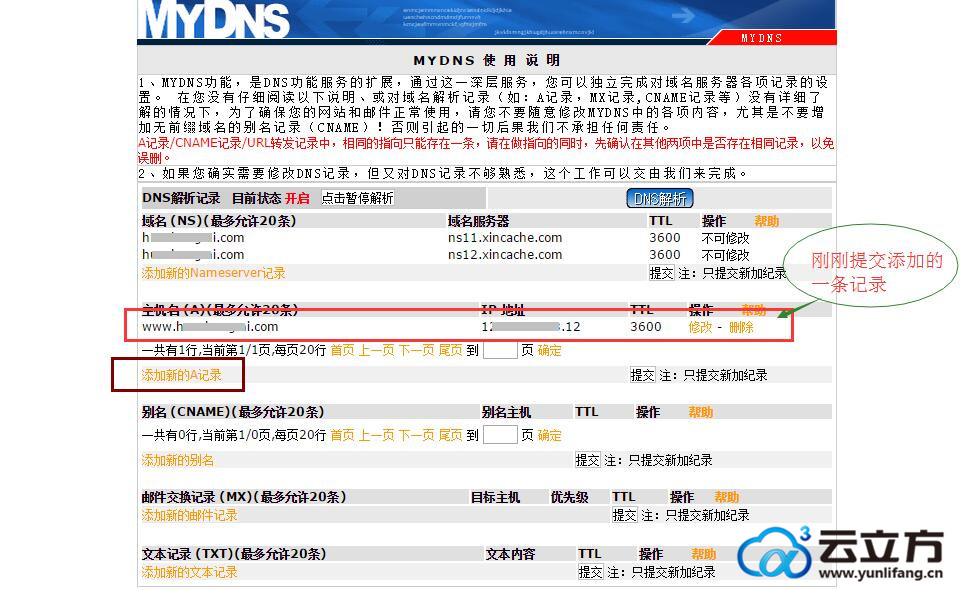Image resolution: width=960 pixels, height=590 pixels.
Task: Open 帮助 help in the 文本记录(TXT) header
Action: pyautogui.click(x=703, y=554)
